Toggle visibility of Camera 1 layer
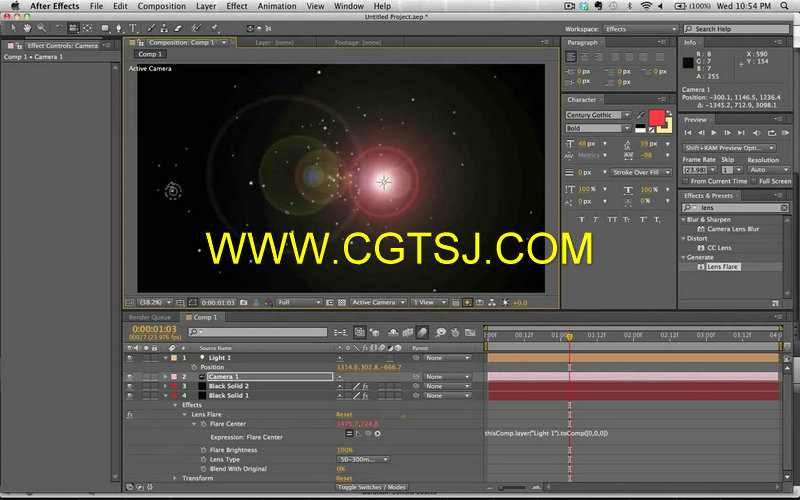The width and height of the screenshot is (800, 500). [x=130, y=377]
